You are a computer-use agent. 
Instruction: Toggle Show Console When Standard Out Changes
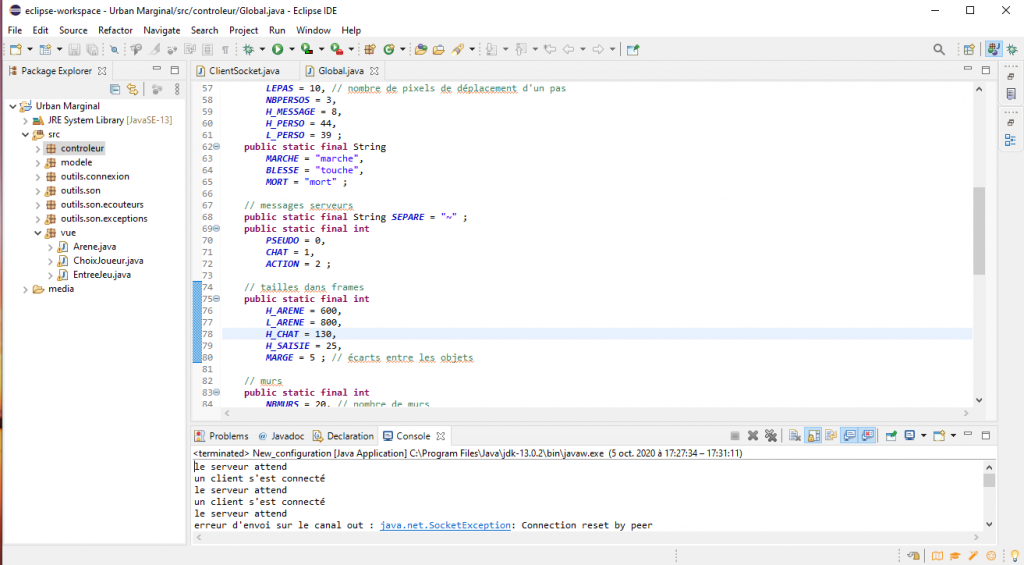coord(848,436)
